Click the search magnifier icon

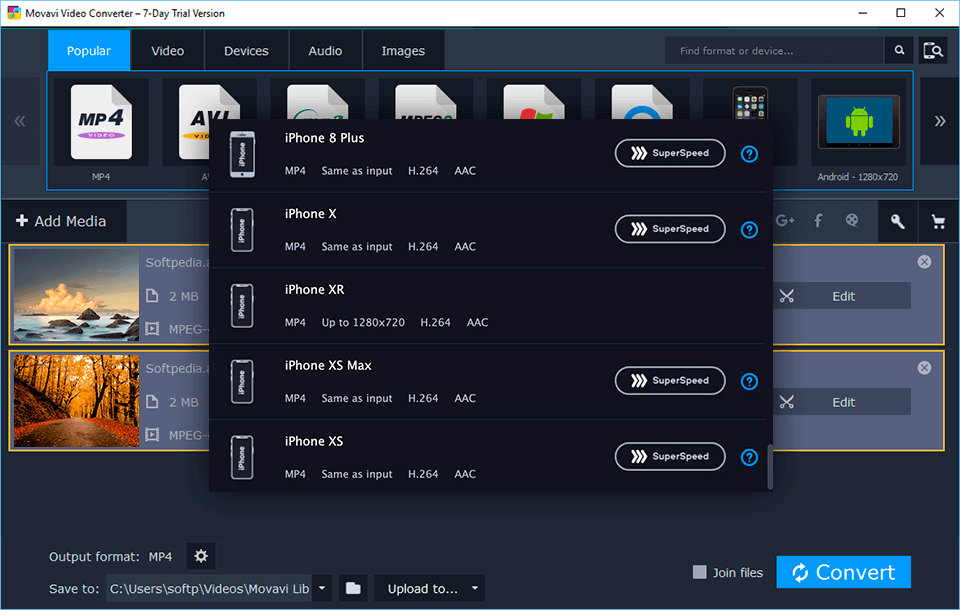[x=899, y=50]
